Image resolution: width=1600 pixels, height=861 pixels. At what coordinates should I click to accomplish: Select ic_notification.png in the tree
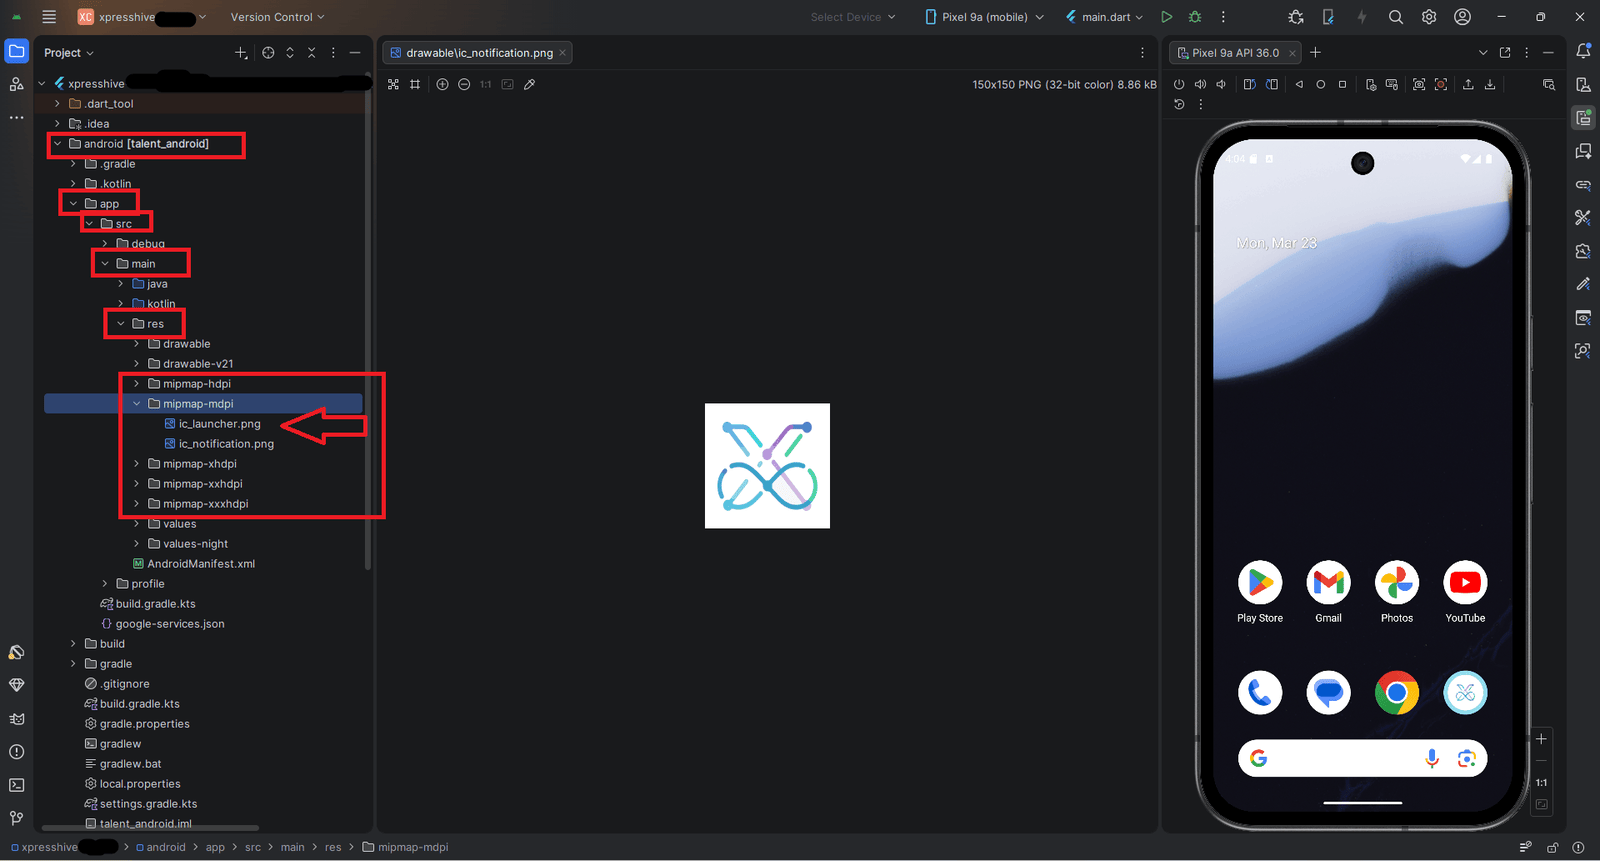219,444
